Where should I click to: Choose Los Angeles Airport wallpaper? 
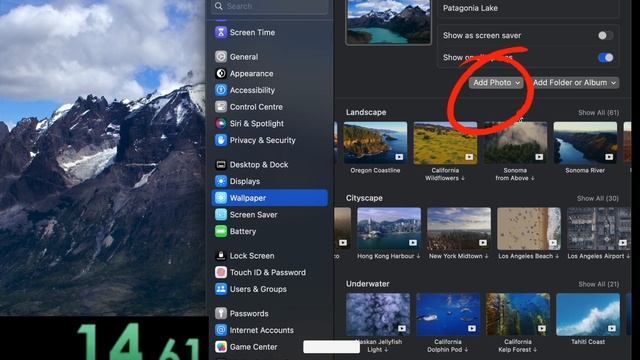coord(599,229)
